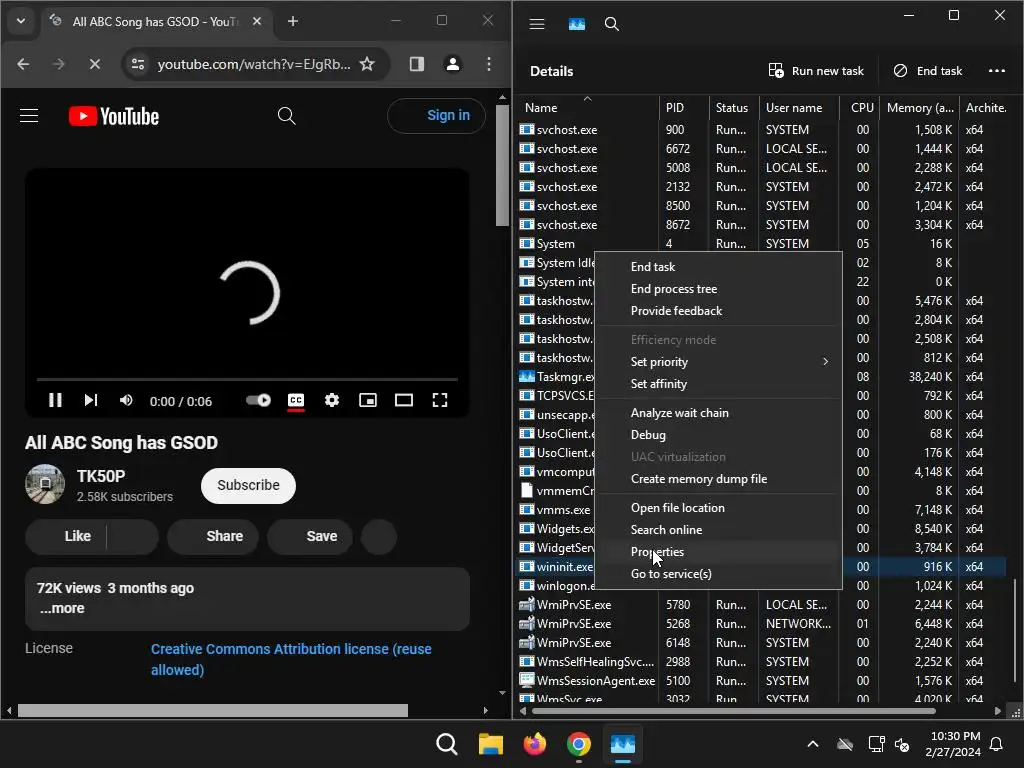Open the TK50P channel avatar
1024x768 pixels.
click(45, 484)
